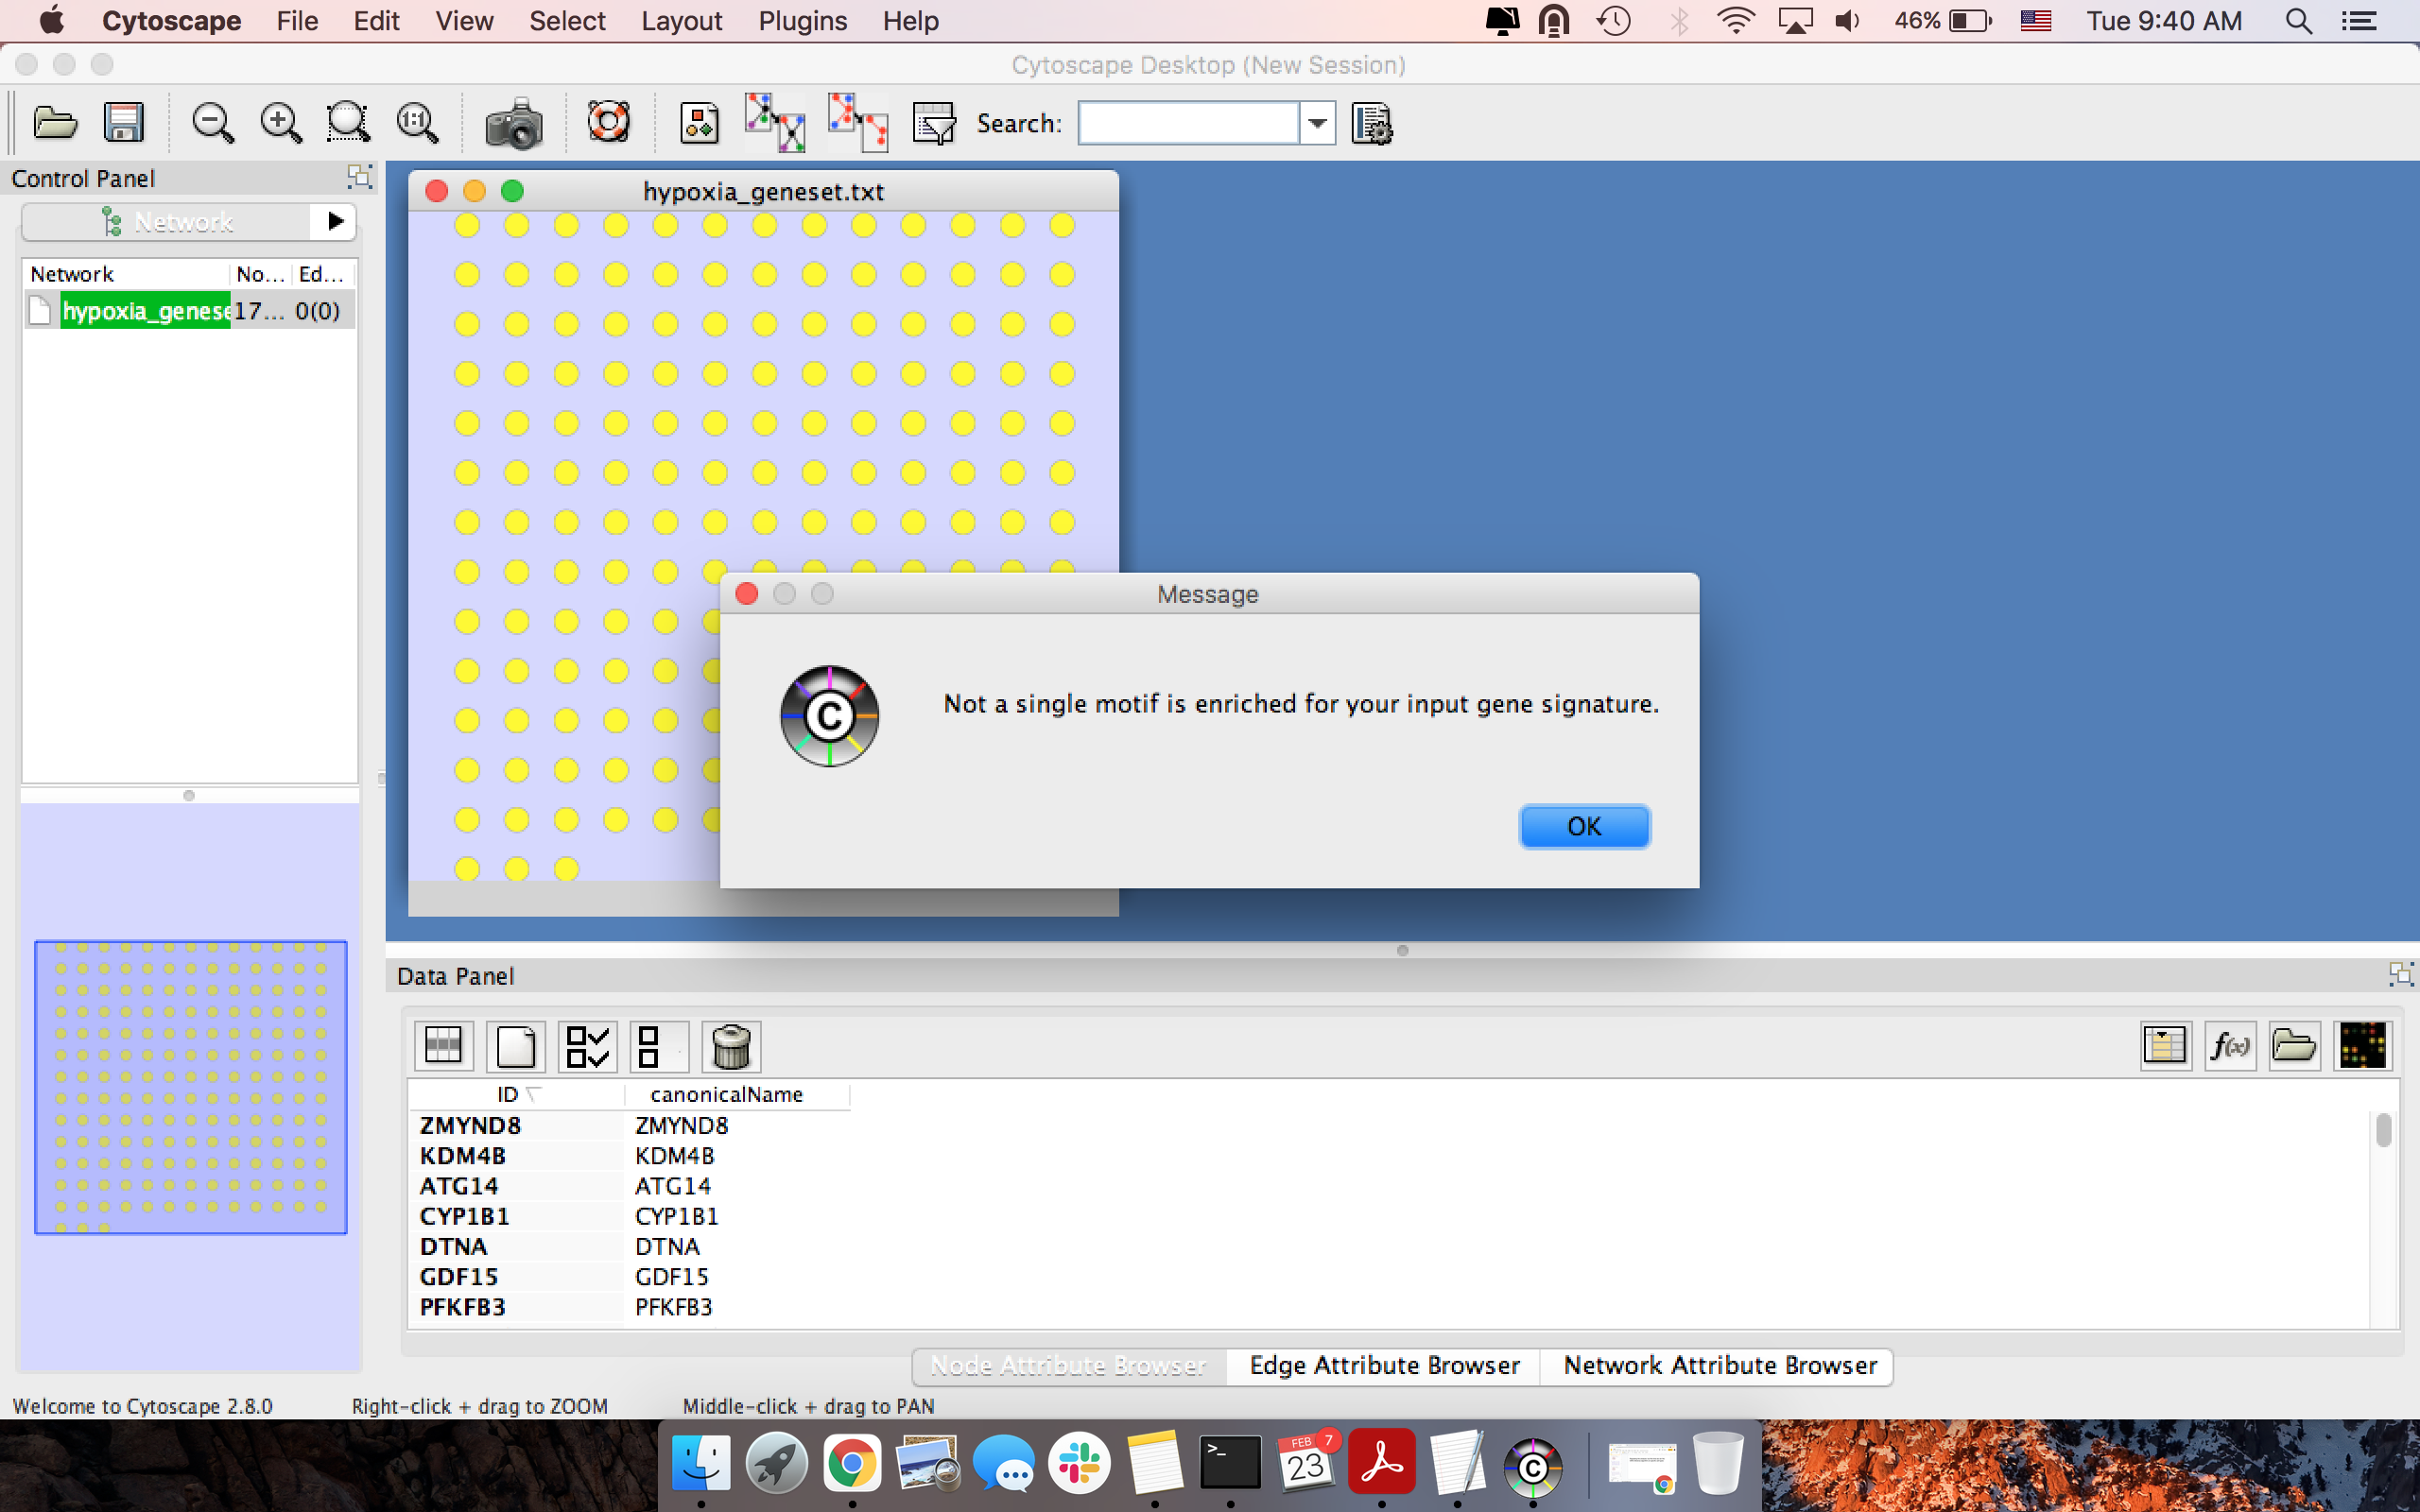The image size is (2420, 1512).
Task: Select the hypoxia_geneset network entry
Action: coord(146,311)
